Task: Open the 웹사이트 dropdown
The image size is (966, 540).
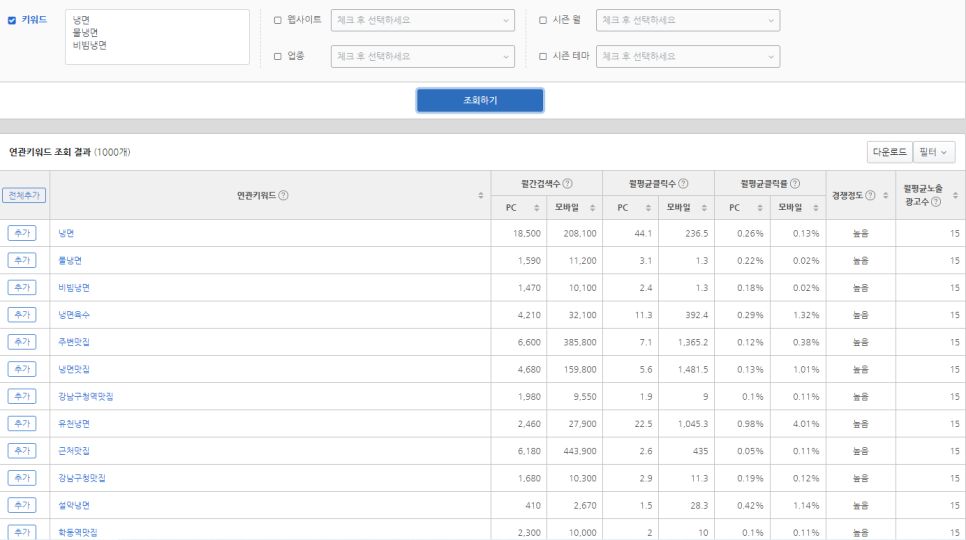Action: pos(423,20)
